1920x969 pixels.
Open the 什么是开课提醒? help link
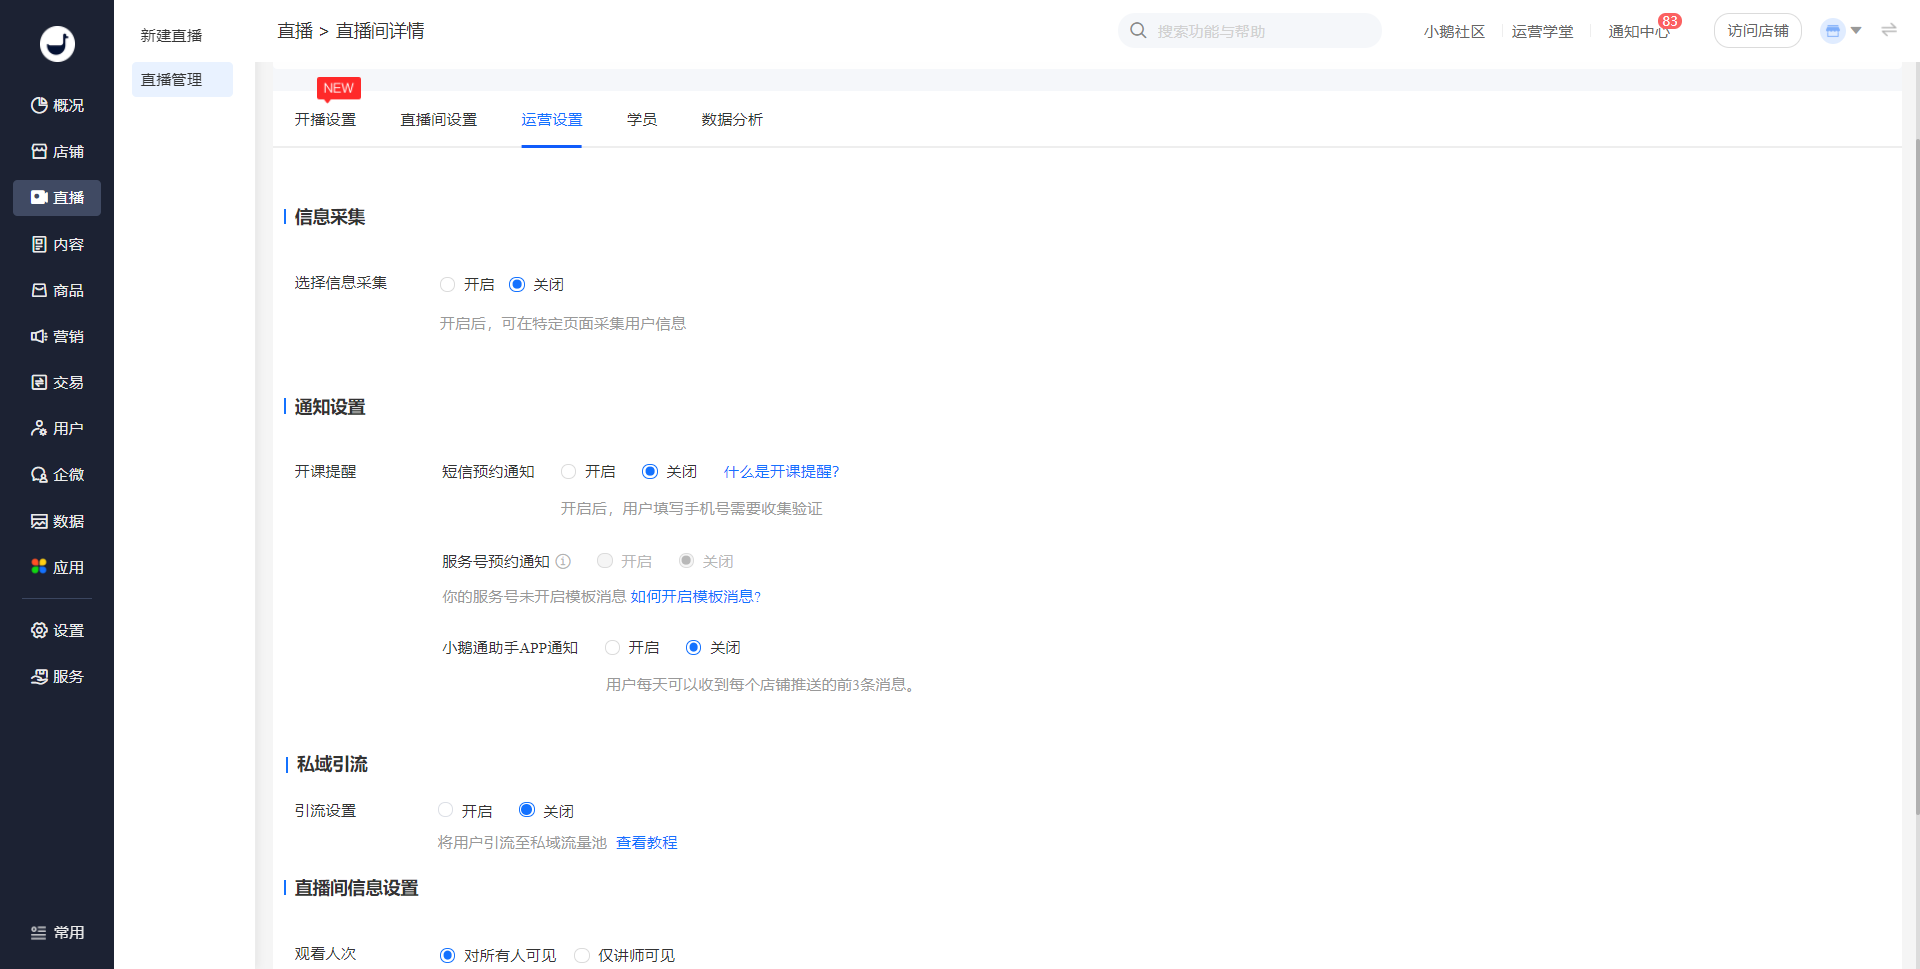pyautogui.click(x=781, y=472)
